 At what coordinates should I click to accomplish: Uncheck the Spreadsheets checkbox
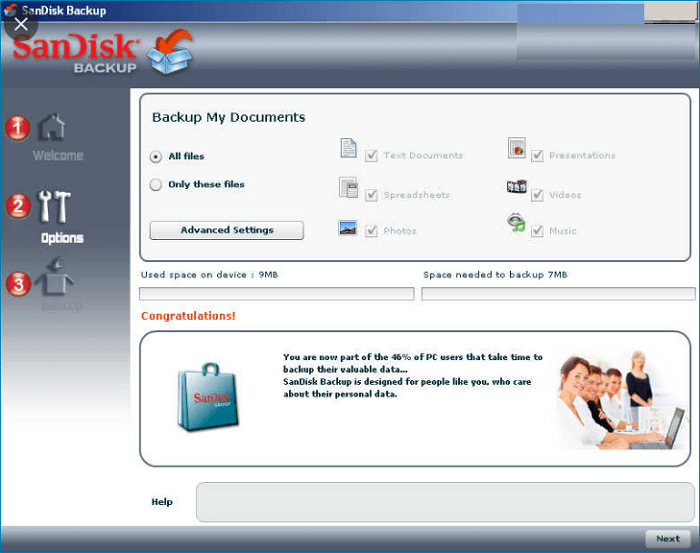371,195
